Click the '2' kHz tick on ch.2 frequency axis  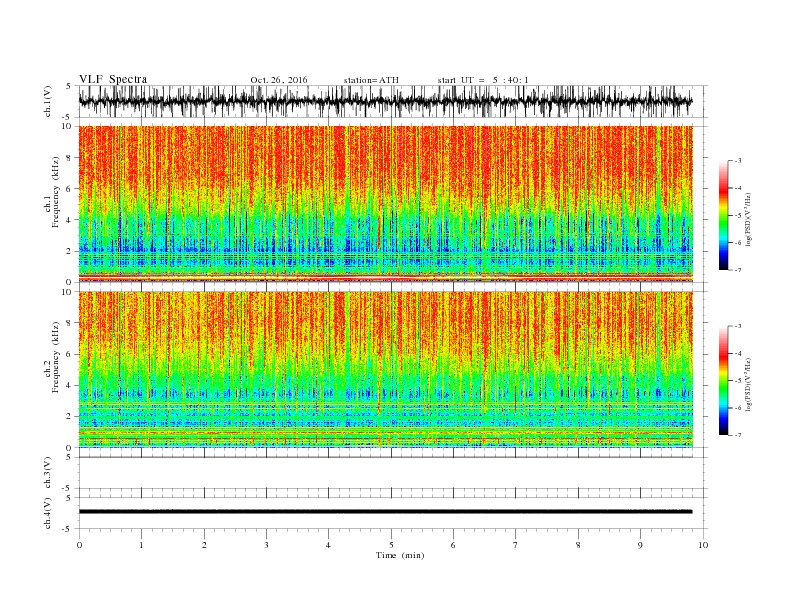[69, 417]
